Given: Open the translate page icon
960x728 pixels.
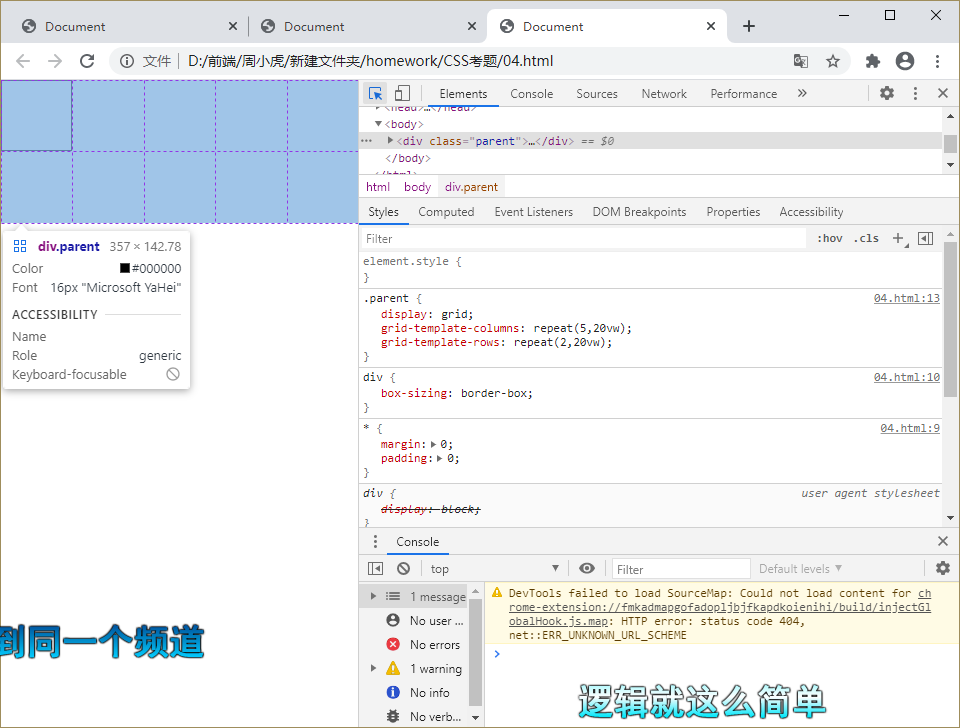Looking at the screenshot, I should point(800,61).
